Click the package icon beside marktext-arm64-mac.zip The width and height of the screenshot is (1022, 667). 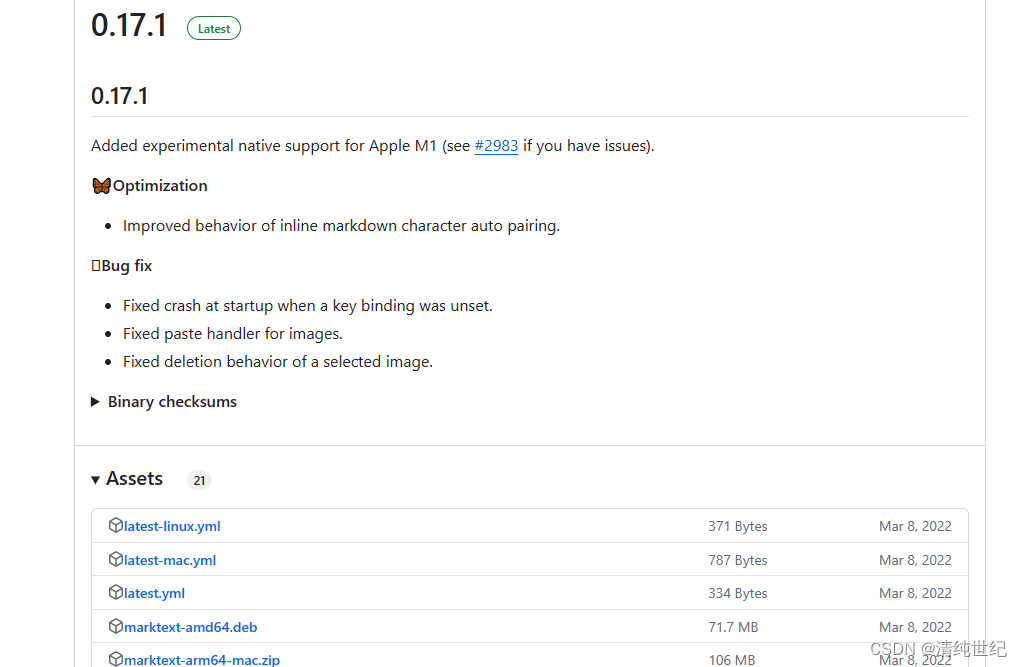pyautogui.click(x=115, y=659)
